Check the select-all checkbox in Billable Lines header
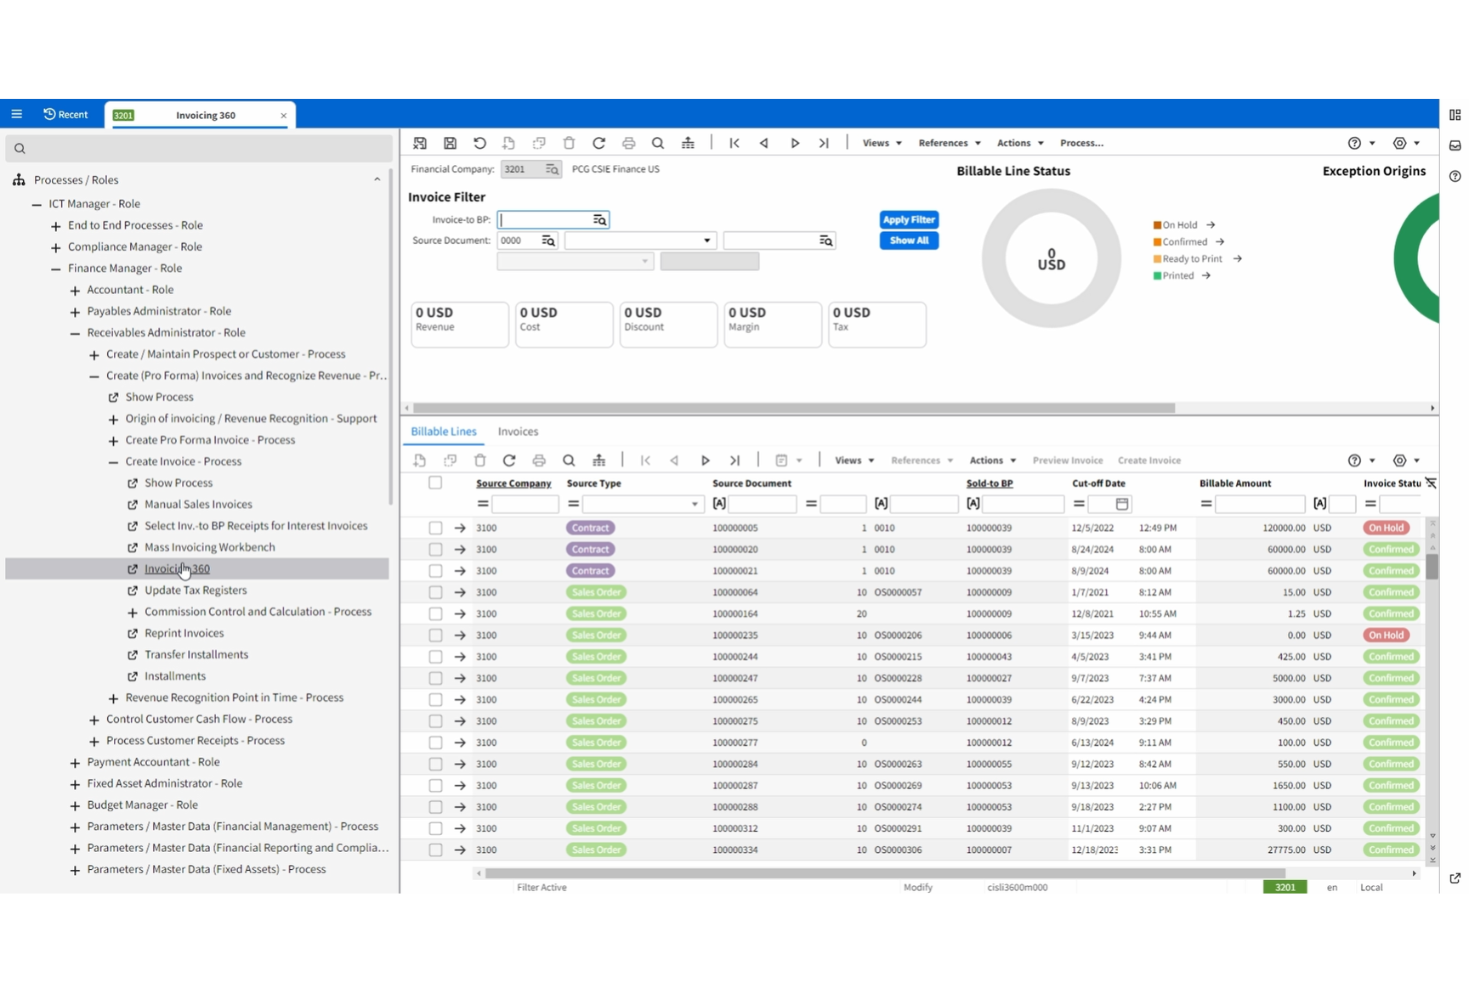 435,482
